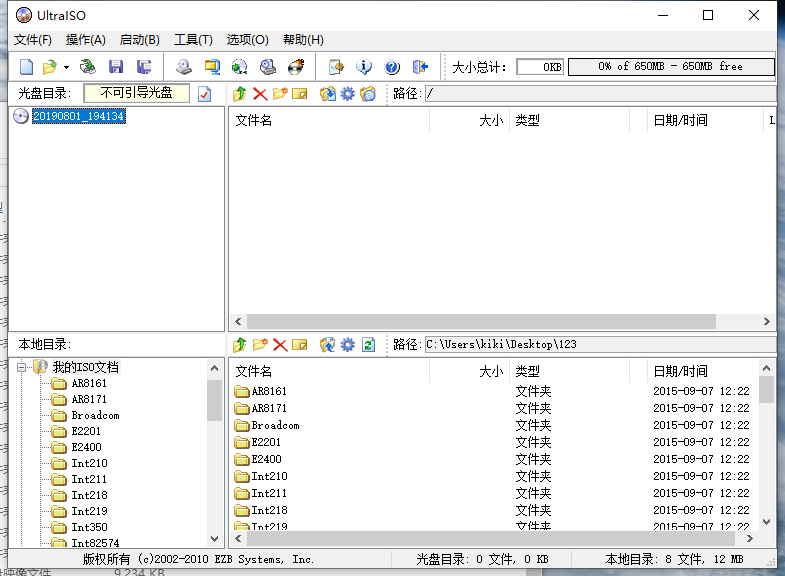Screen dimensions: 785x576
Task: Click the go-up-folder icon in local toolbar
Action: point(240,344)
